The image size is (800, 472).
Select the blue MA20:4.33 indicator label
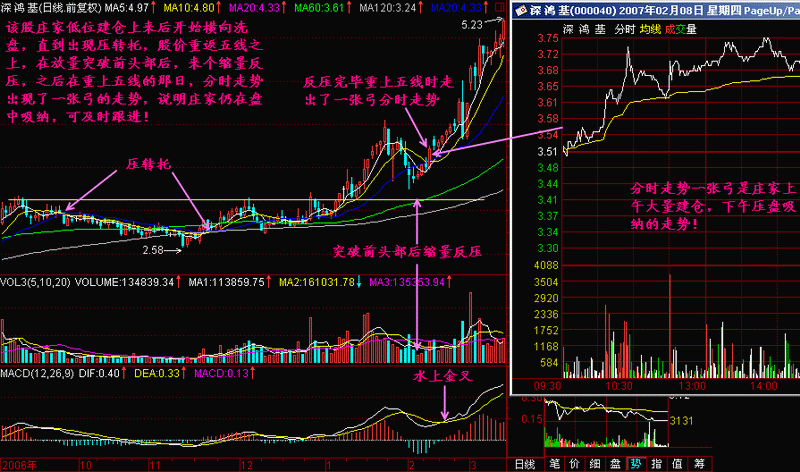point(456,8)
